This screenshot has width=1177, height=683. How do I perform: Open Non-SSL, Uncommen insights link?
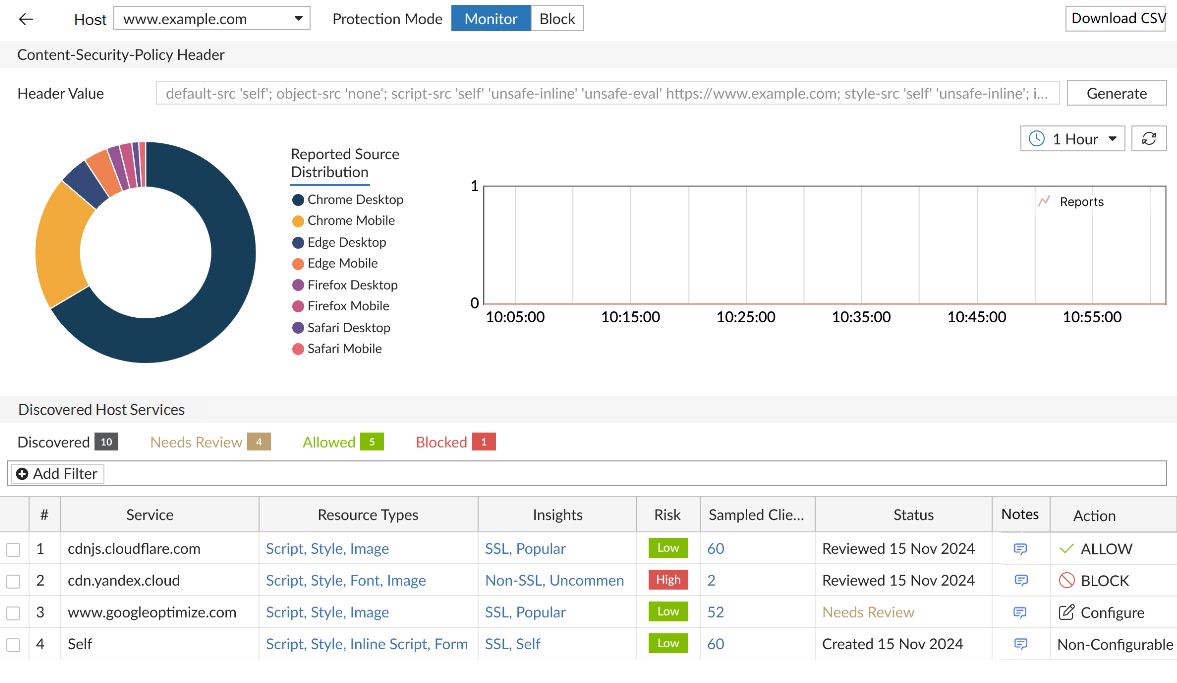pos(554,580)
